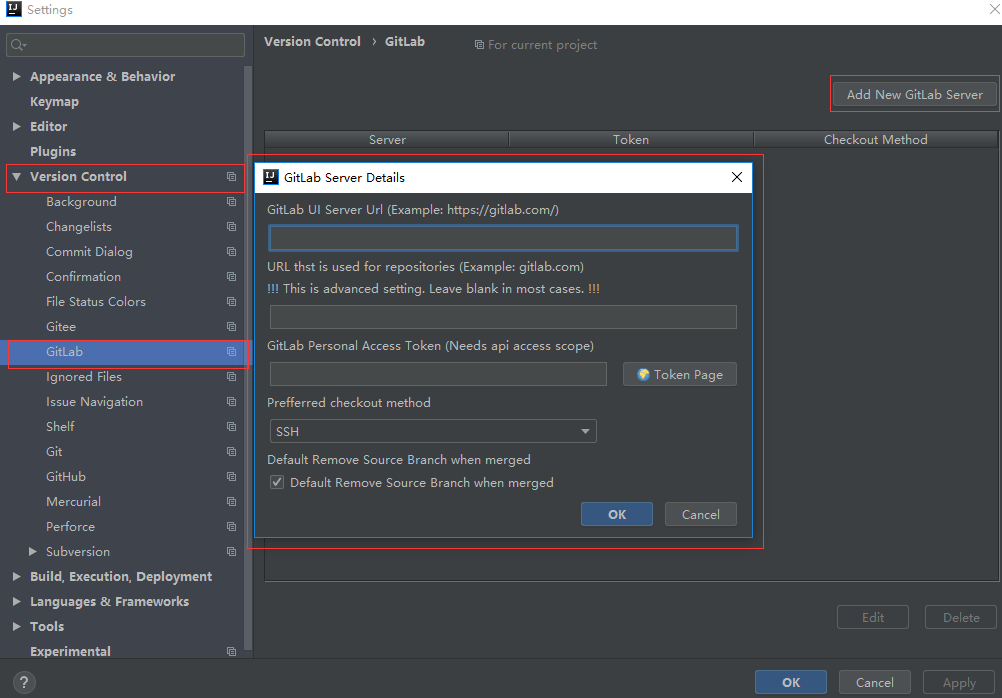Open the Ignored Files settings page
The image size is (1002, 698).
click(x=84, y=376)
